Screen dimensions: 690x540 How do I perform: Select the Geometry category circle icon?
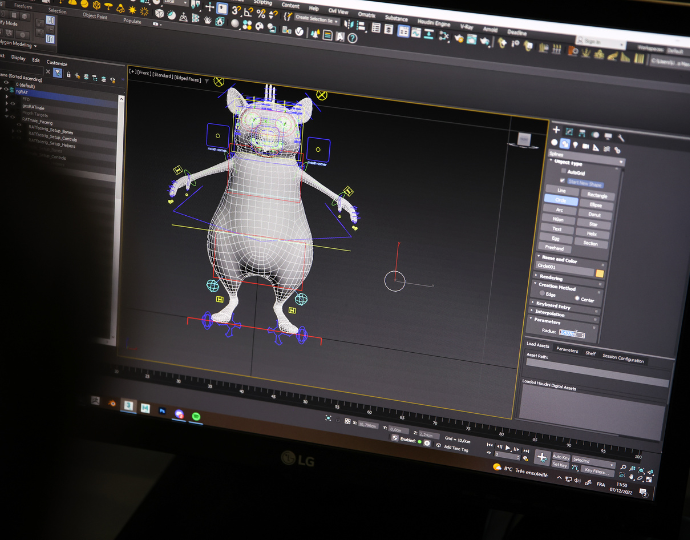pyautogui.click(x=554, y=142)
